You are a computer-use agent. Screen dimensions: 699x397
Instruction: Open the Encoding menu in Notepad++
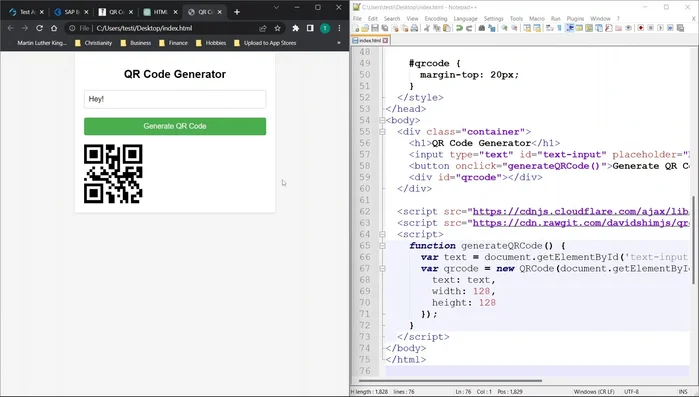coord(436,19)
